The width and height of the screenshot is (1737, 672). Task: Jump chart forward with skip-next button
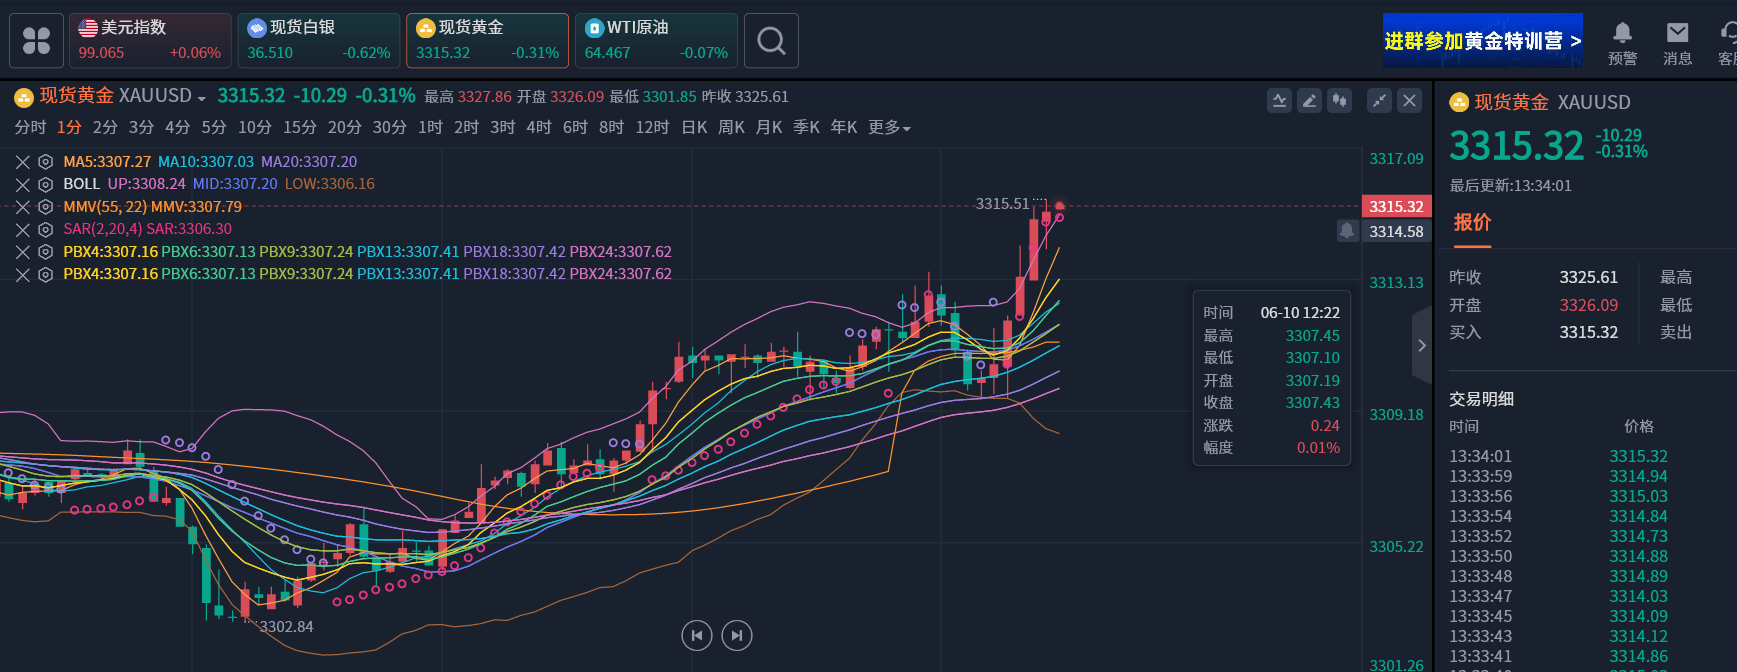coord(737,635)
